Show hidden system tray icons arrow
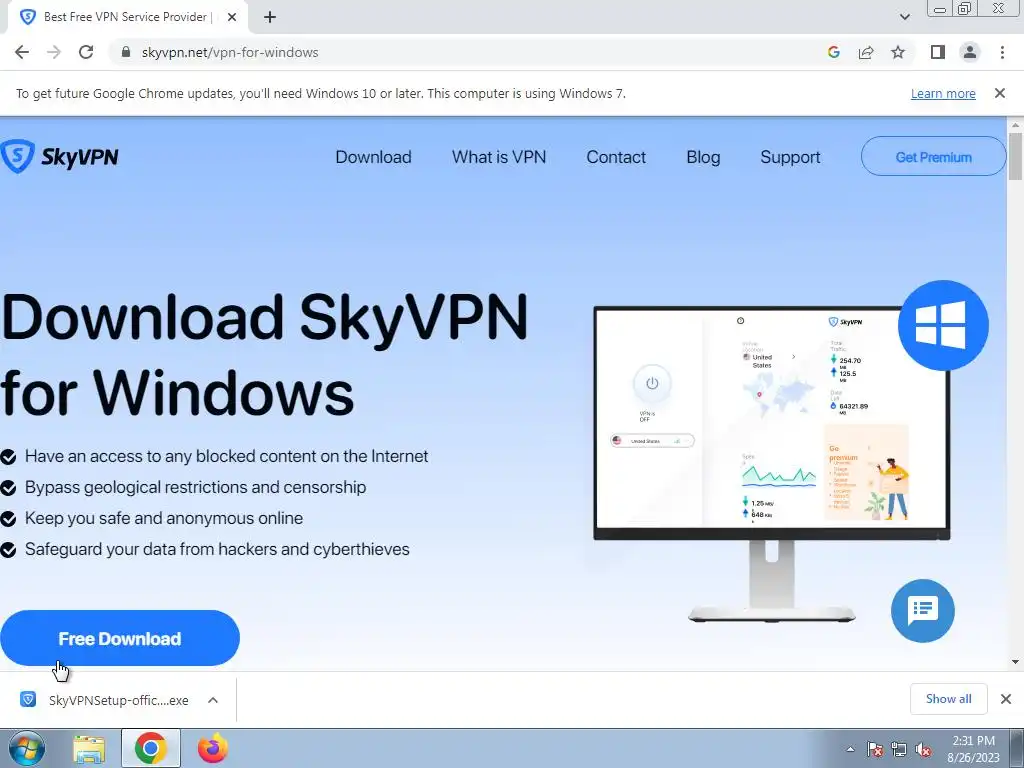 tap(850, 749)
